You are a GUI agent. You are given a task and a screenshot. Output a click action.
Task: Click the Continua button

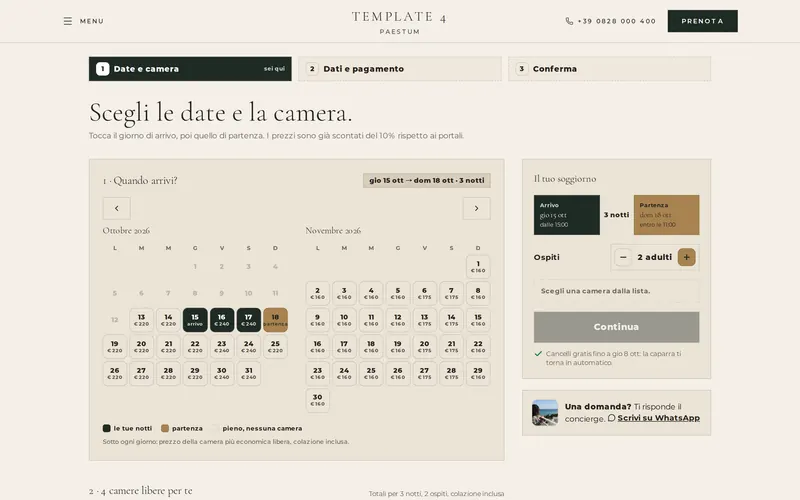click(616, 327)
